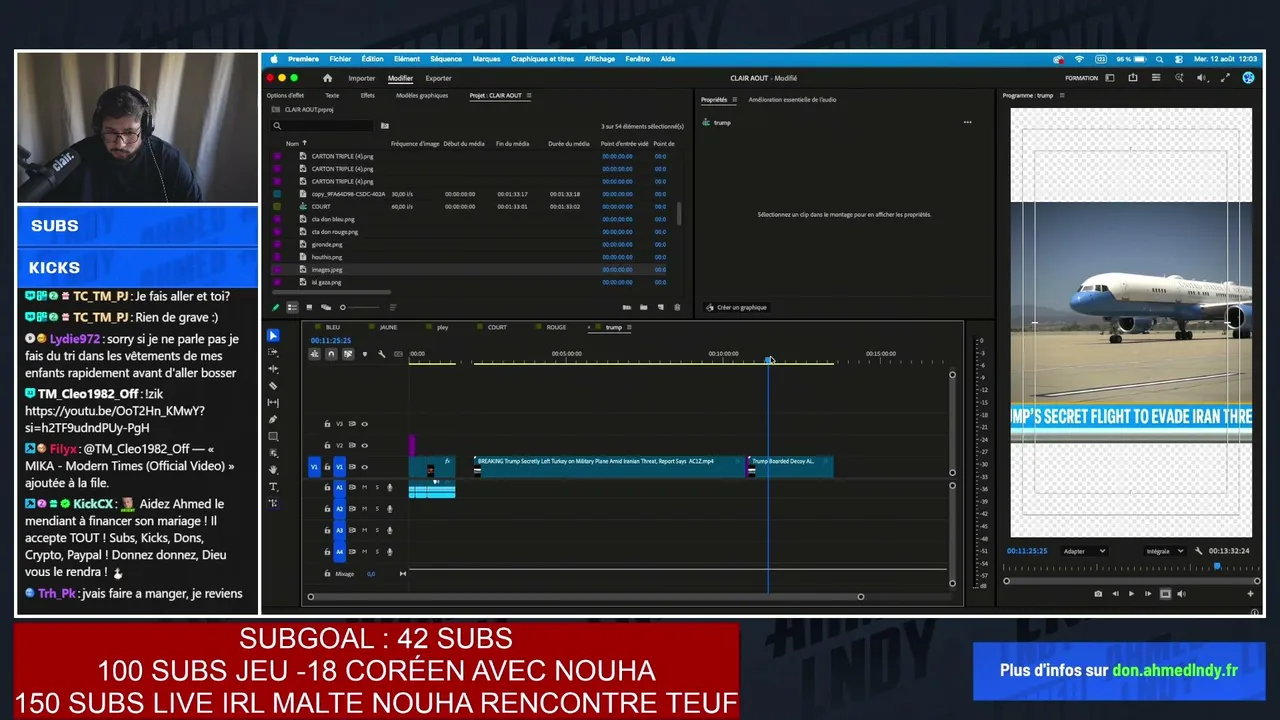This screenshot has height=720, width=1280.
Task: Sort project items by Nom column
Action: click(293, 144)
